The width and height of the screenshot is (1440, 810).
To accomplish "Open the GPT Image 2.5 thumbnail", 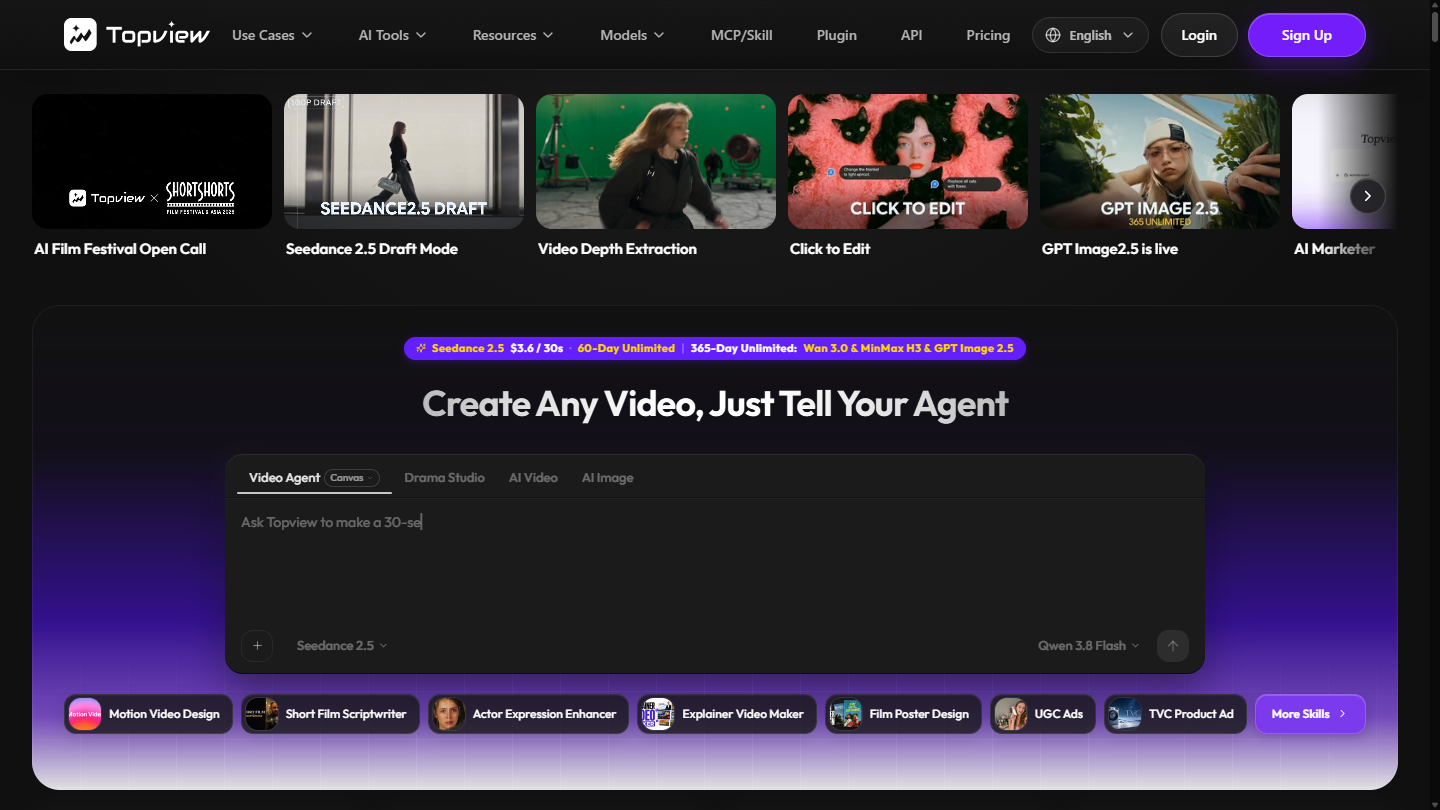I will [1160, 162].
